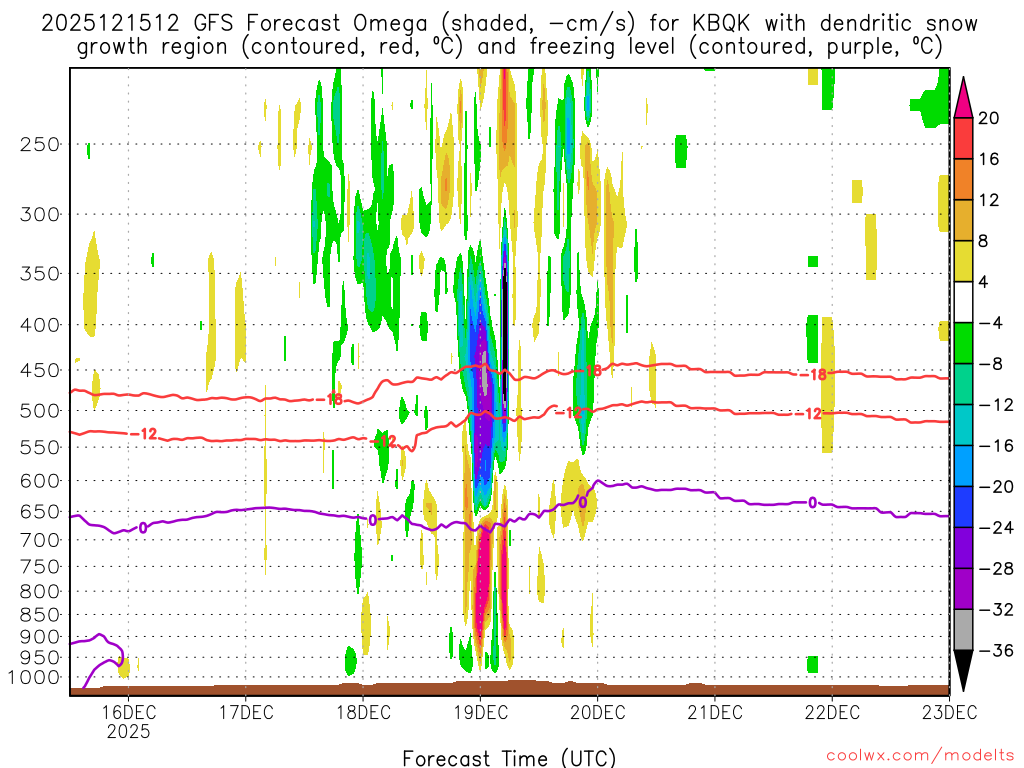Click the 250 pressure level label
This screenshot has width=1024, height=768.
pyautogui.click(x=40, y=144)
